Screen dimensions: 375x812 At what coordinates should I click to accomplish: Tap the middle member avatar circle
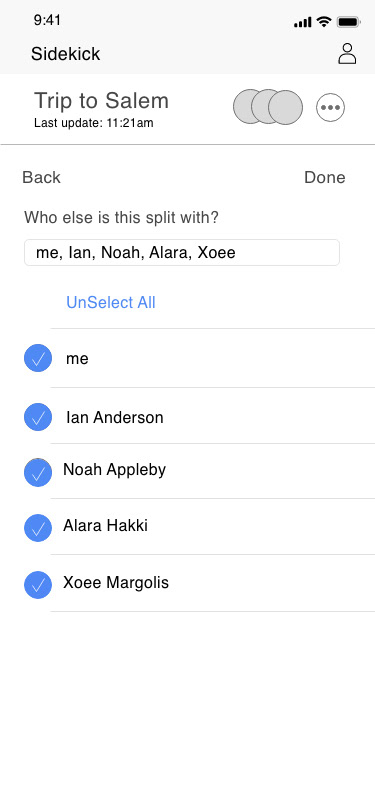(268, 107)
